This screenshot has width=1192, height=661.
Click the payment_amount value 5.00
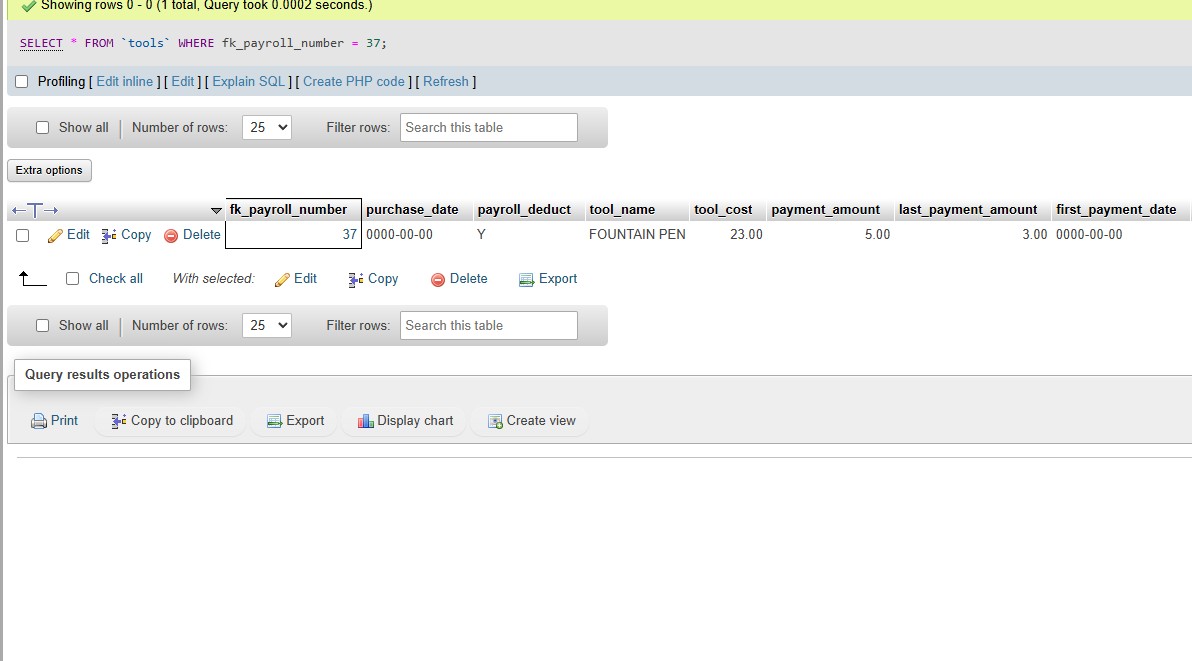877,235
